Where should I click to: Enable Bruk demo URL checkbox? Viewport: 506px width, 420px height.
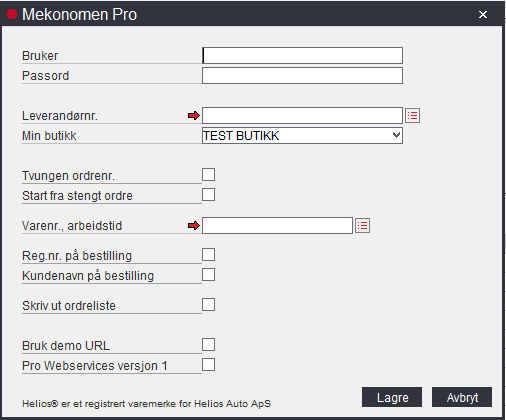(208, 344)
